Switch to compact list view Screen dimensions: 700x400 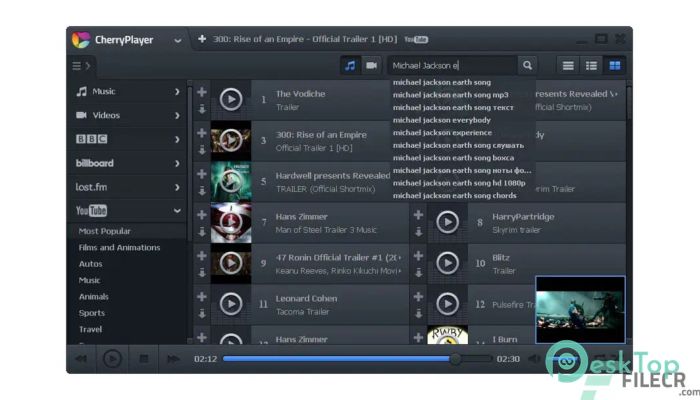click(x=568, y=66)
